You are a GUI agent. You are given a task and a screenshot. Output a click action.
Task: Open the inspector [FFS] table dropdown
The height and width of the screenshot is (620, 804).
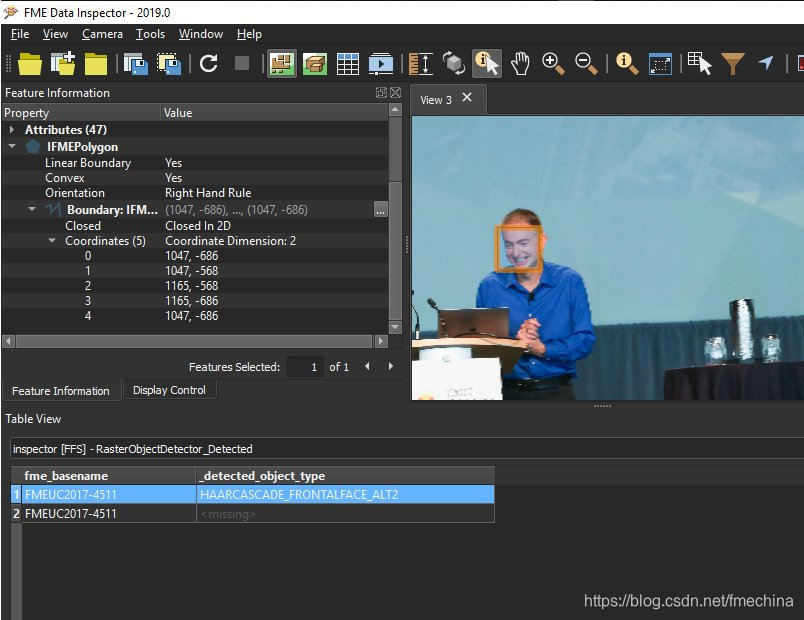tap(405, 449)
